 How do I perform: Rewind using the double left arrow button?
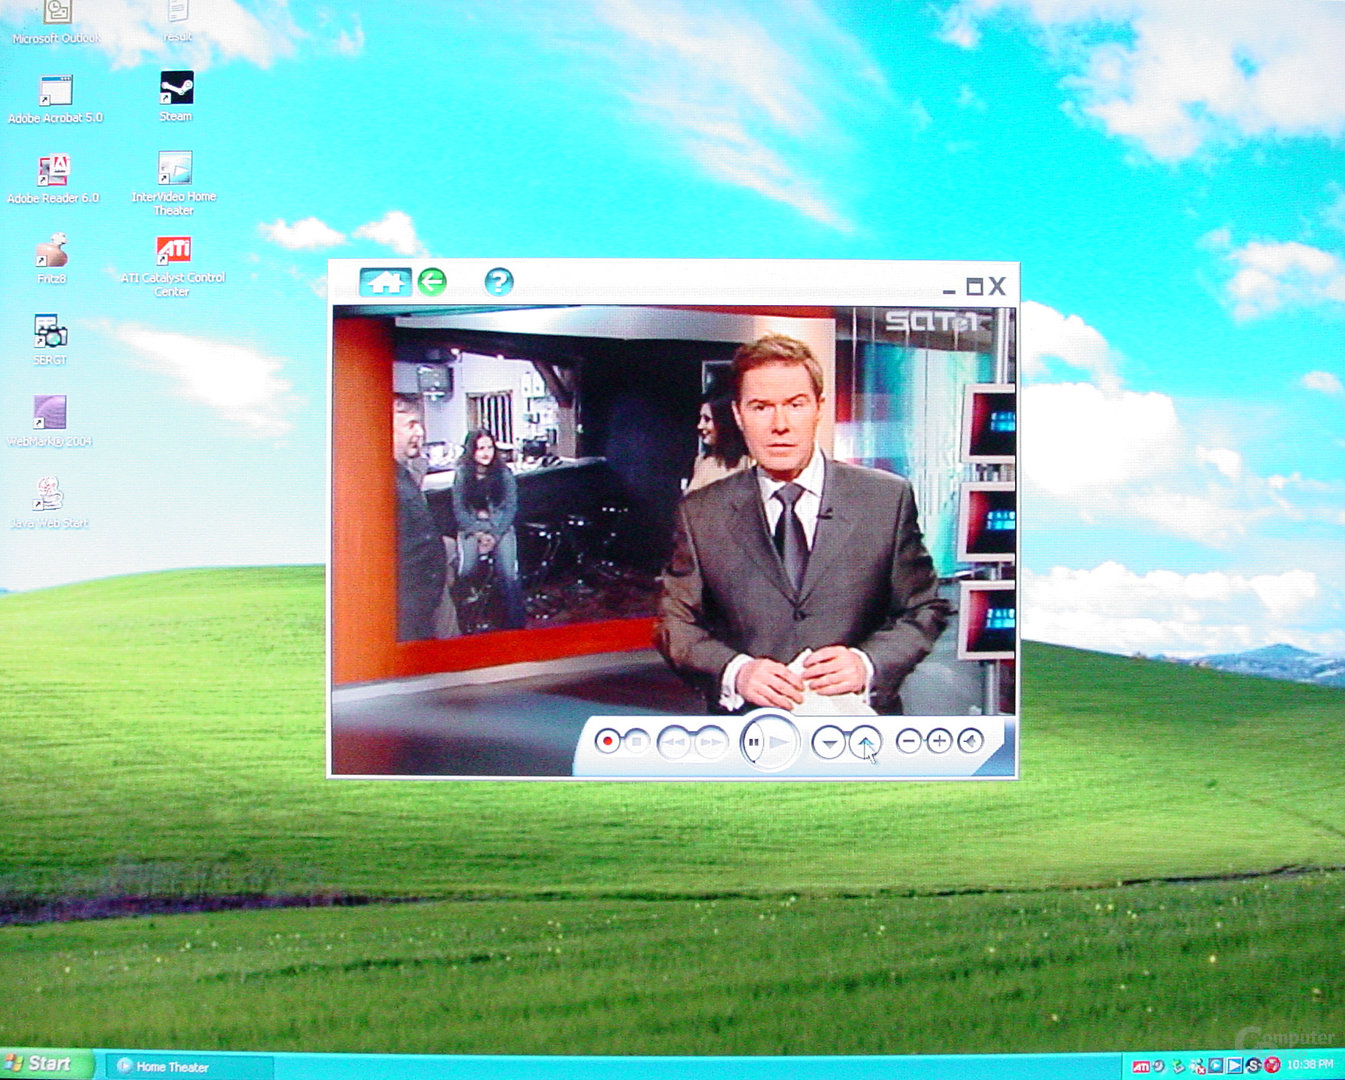pyautogui.click(x=675, y=742)
